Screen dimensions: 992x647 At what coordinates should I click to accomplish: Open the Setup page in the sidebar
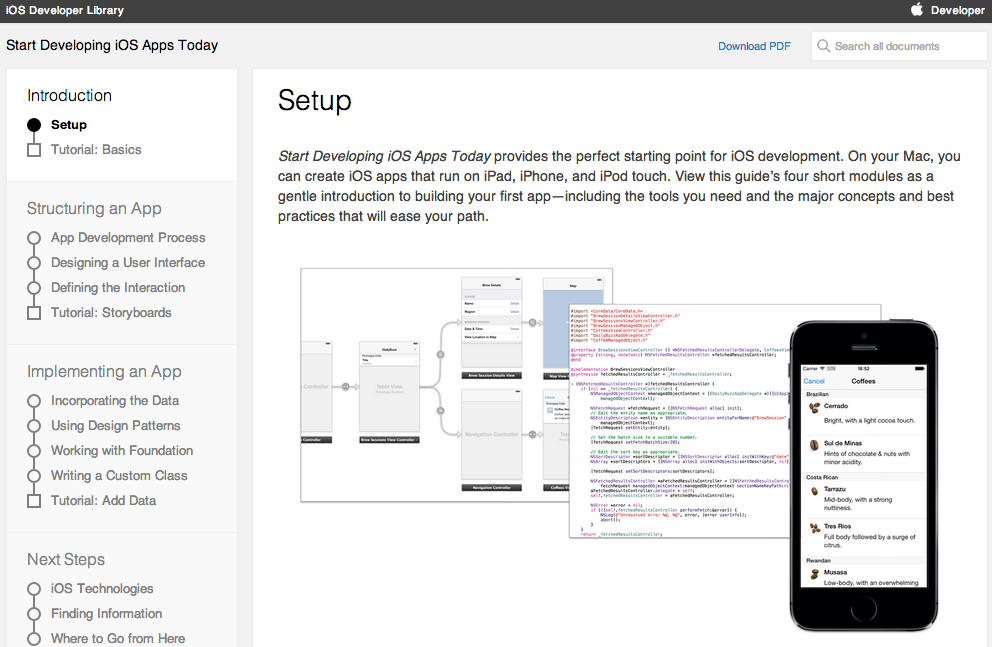point(69,125)
